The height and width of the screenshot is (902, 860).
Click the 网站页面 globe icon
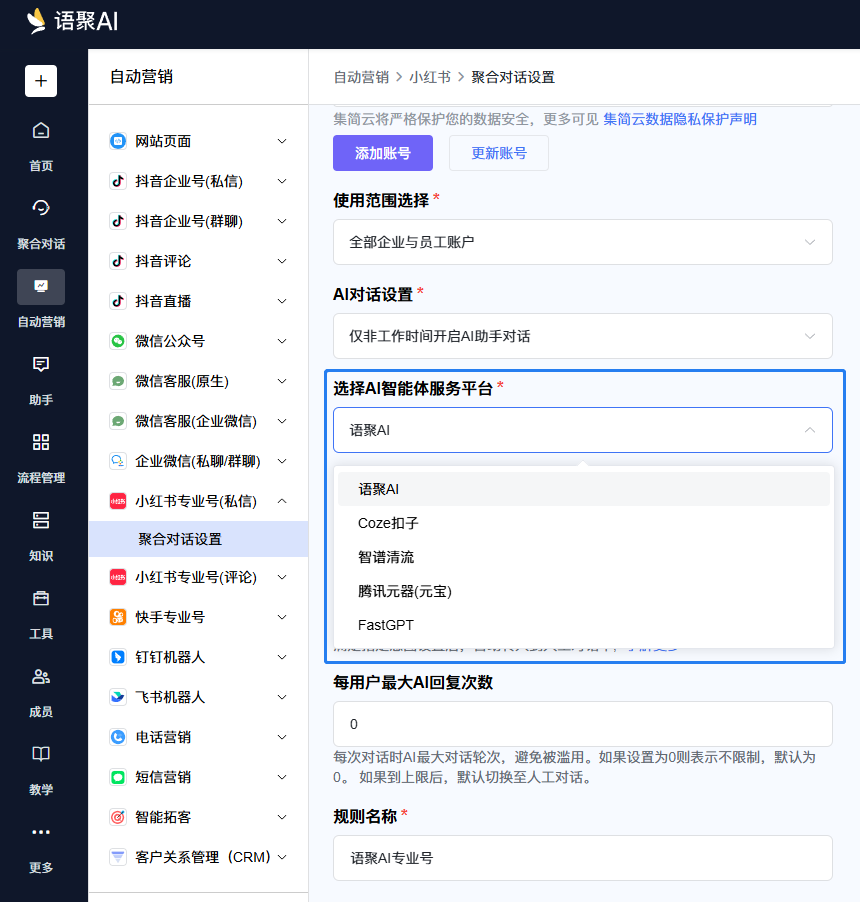(x=118, y=141)
